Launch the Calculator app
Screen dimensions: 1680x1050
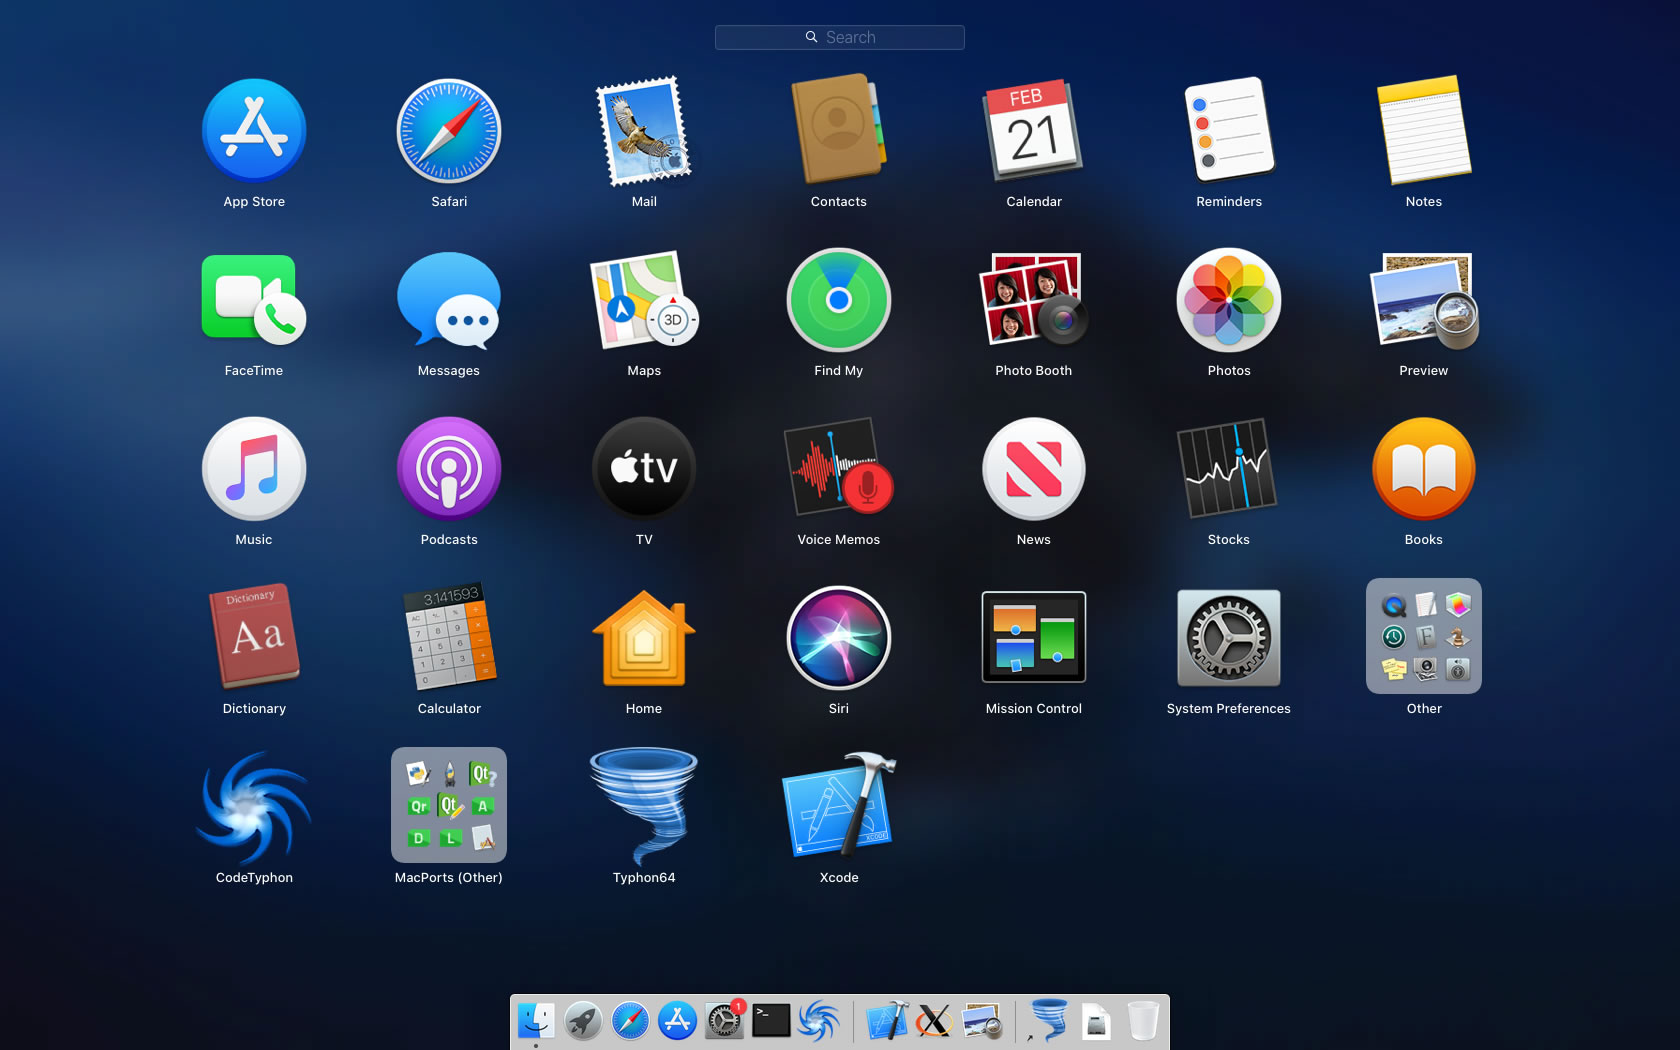449,637
